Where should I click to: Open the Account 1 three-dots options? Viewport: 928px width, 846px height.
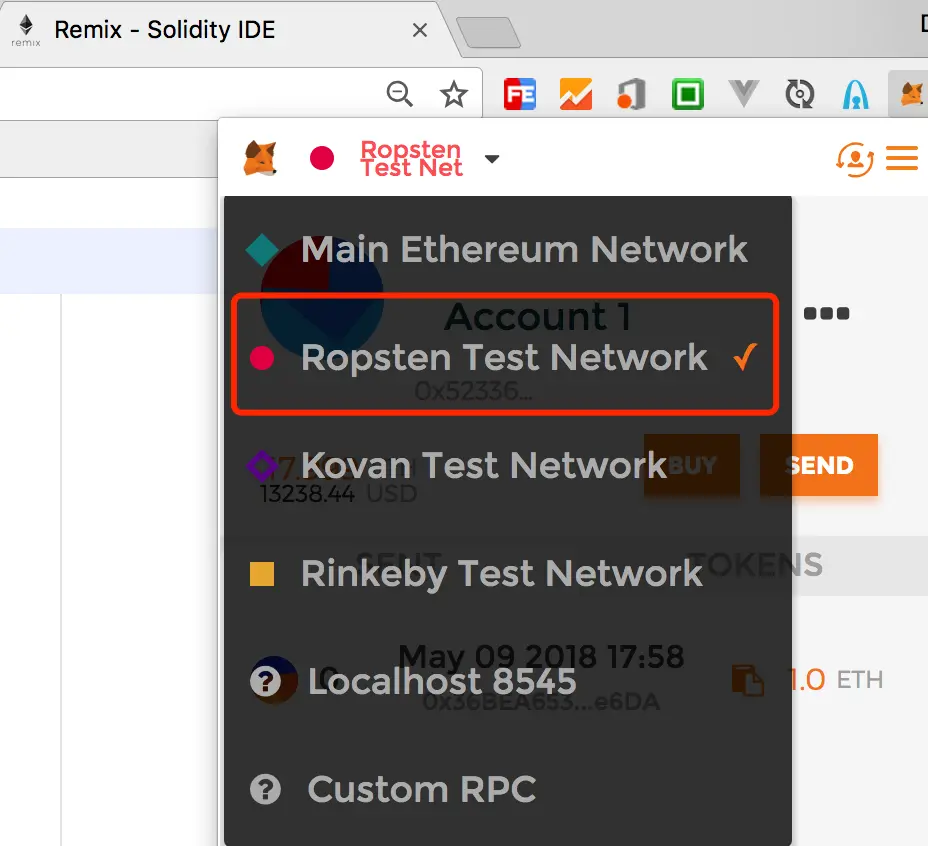pyautogui.click(x=826, y=313)
